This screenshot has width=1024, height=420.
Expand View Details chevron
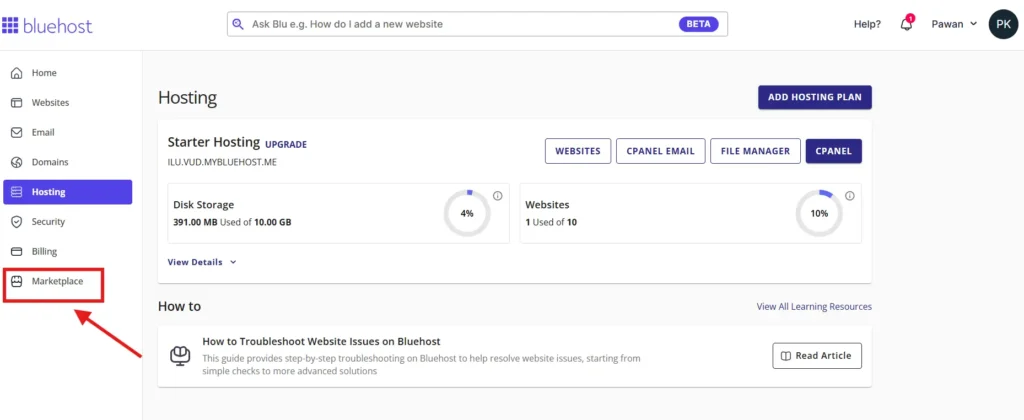233,262
